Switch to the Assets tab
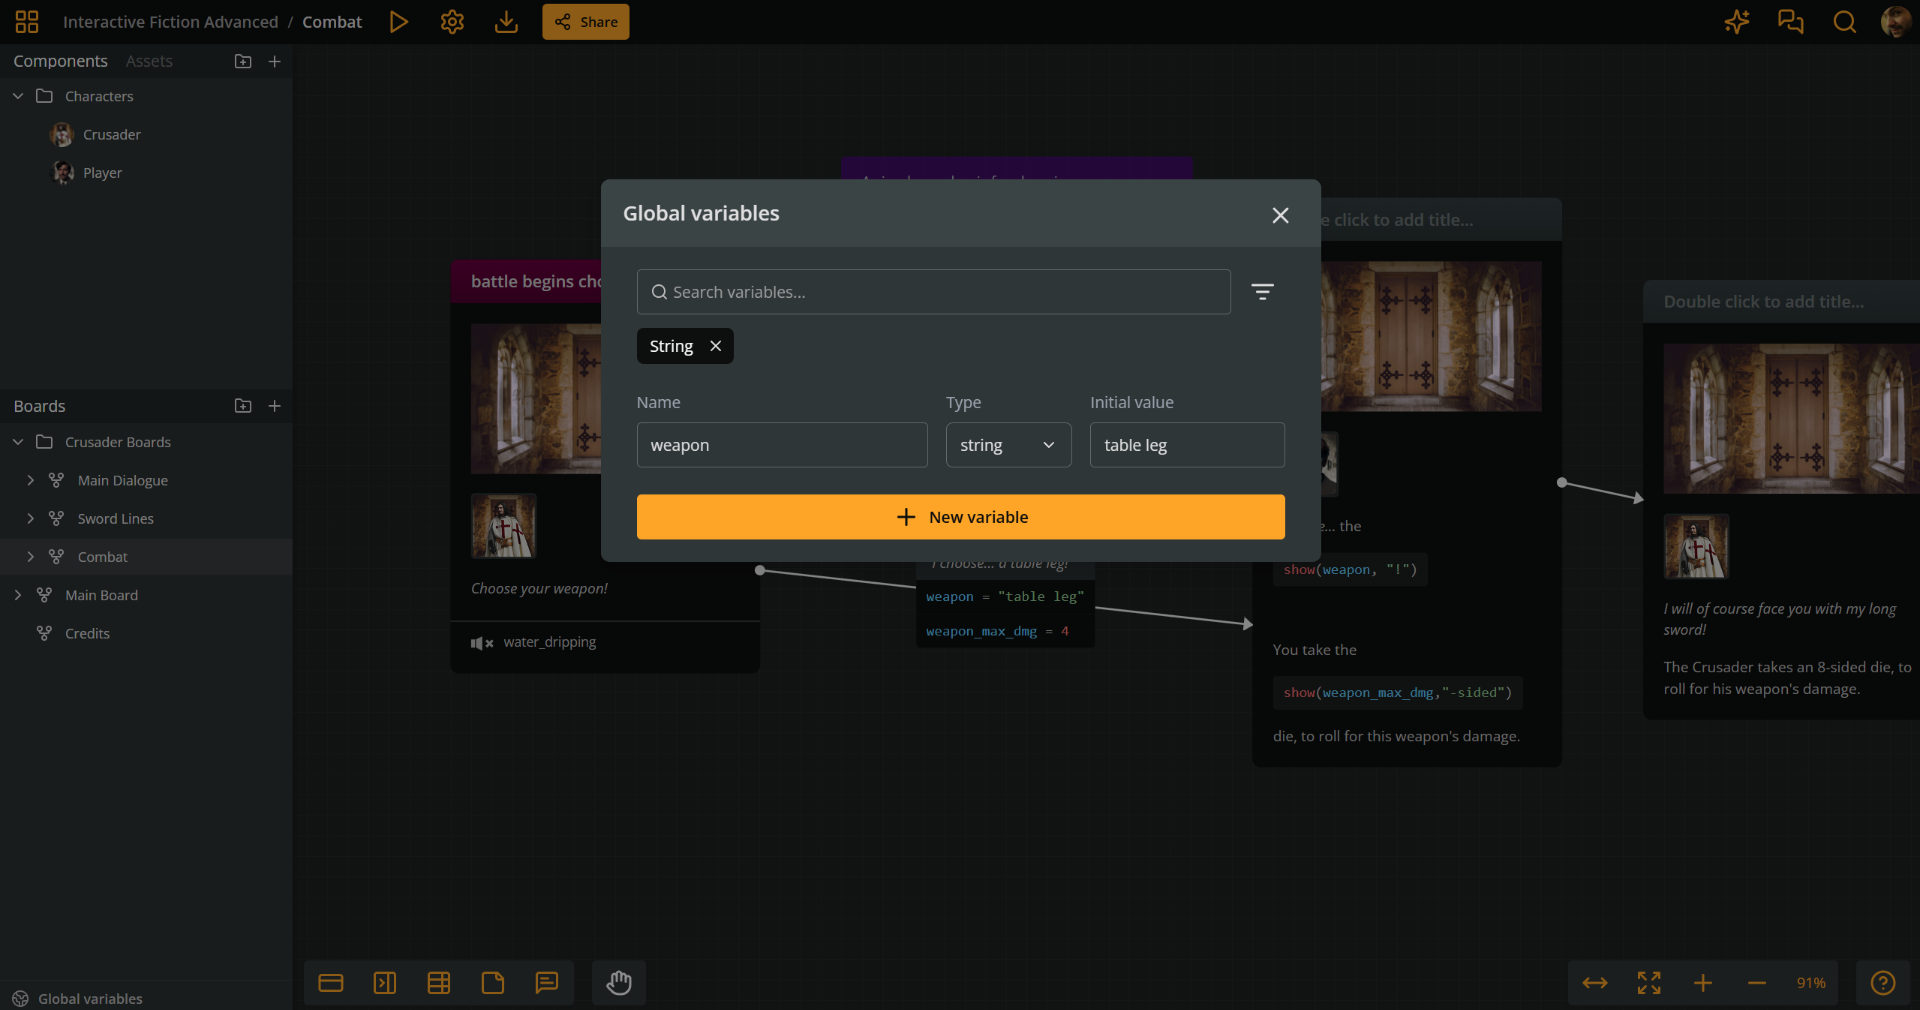 coord(149,61)
